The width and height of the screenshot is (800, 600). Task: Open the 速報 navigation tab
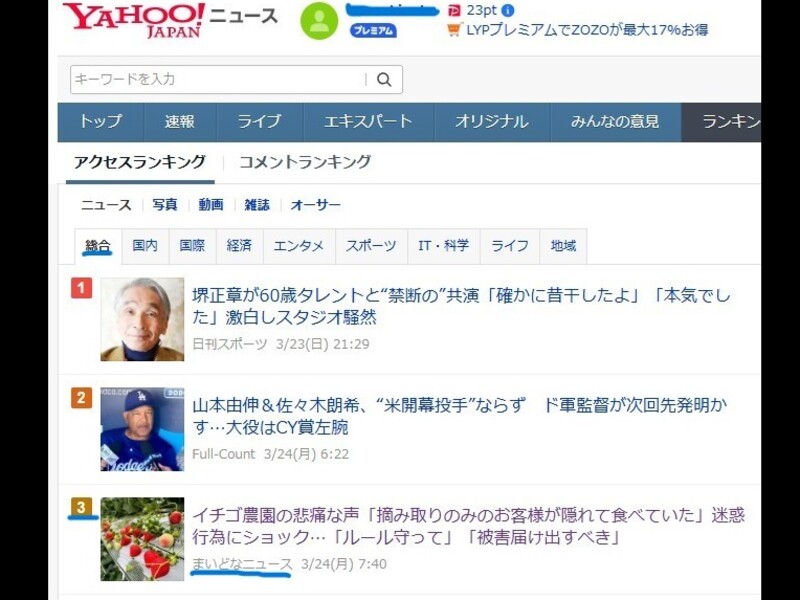click(x=180, y=122)
